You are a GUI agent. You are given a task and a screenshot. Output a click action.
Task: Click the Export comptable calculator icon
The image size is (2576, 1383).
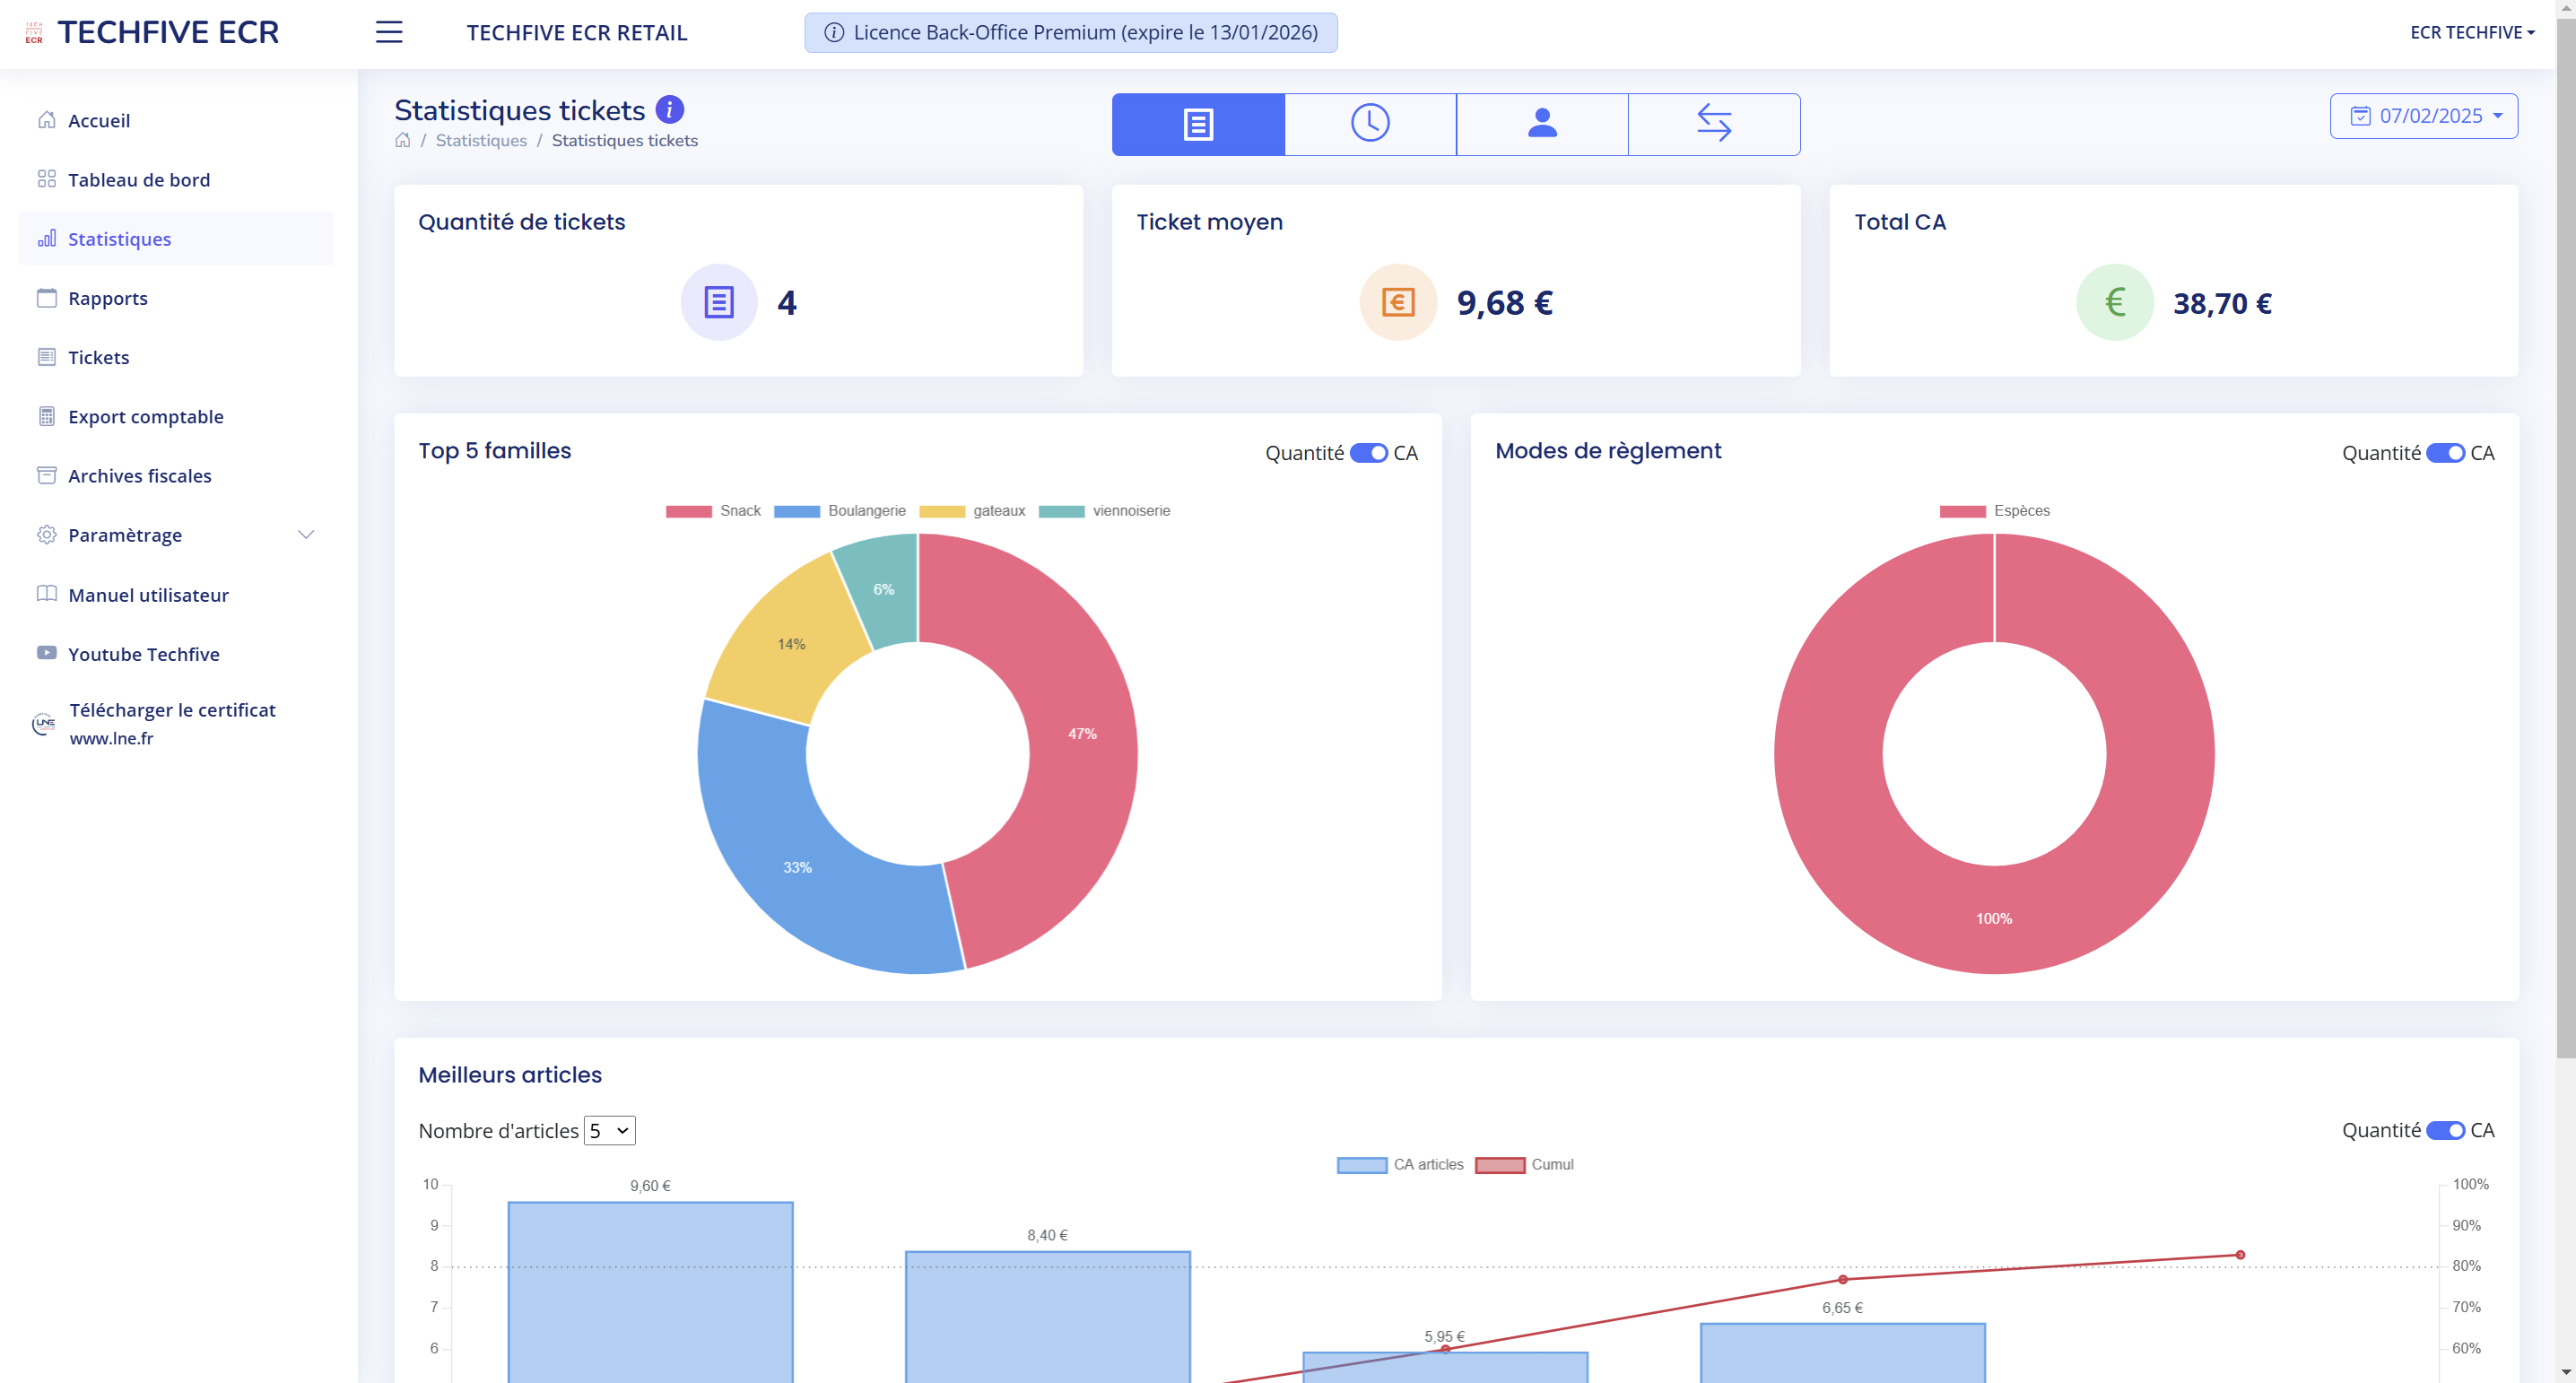(x=46, y=416)
